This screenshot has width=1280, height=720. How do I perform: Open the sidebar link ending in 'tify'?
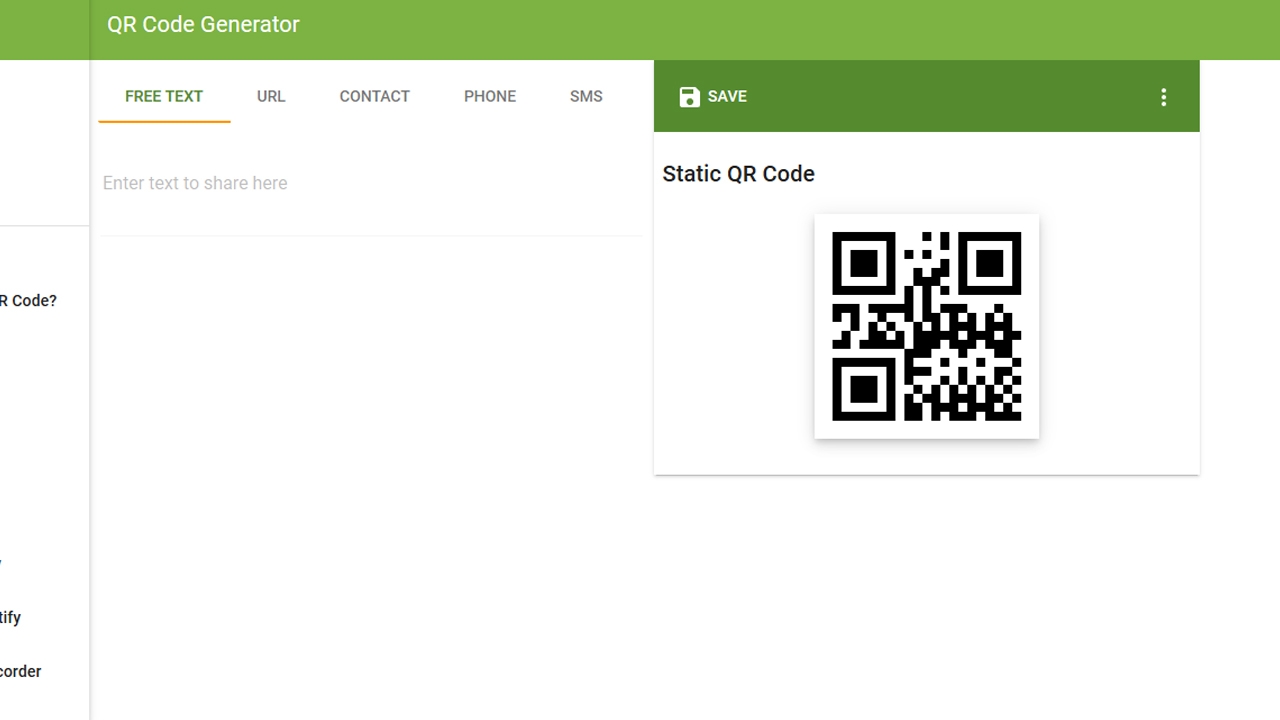pyautogui.click(x=10, y=618)
